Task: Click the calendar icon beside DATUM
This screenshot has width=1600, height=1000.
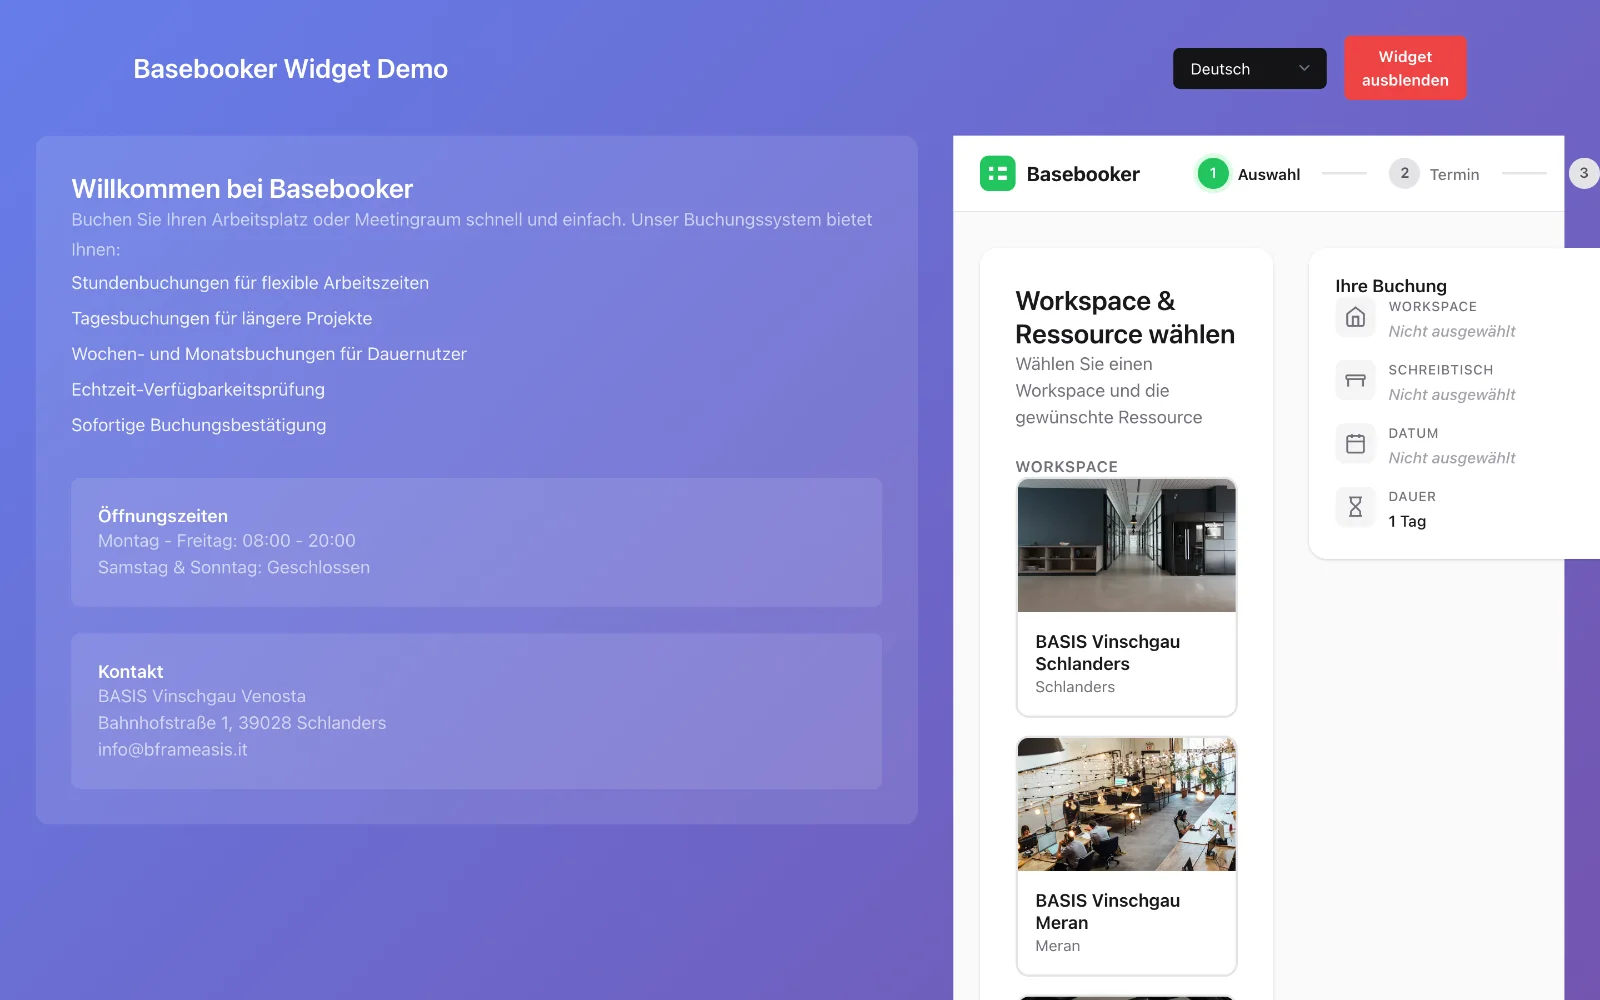Action: 1355,444
